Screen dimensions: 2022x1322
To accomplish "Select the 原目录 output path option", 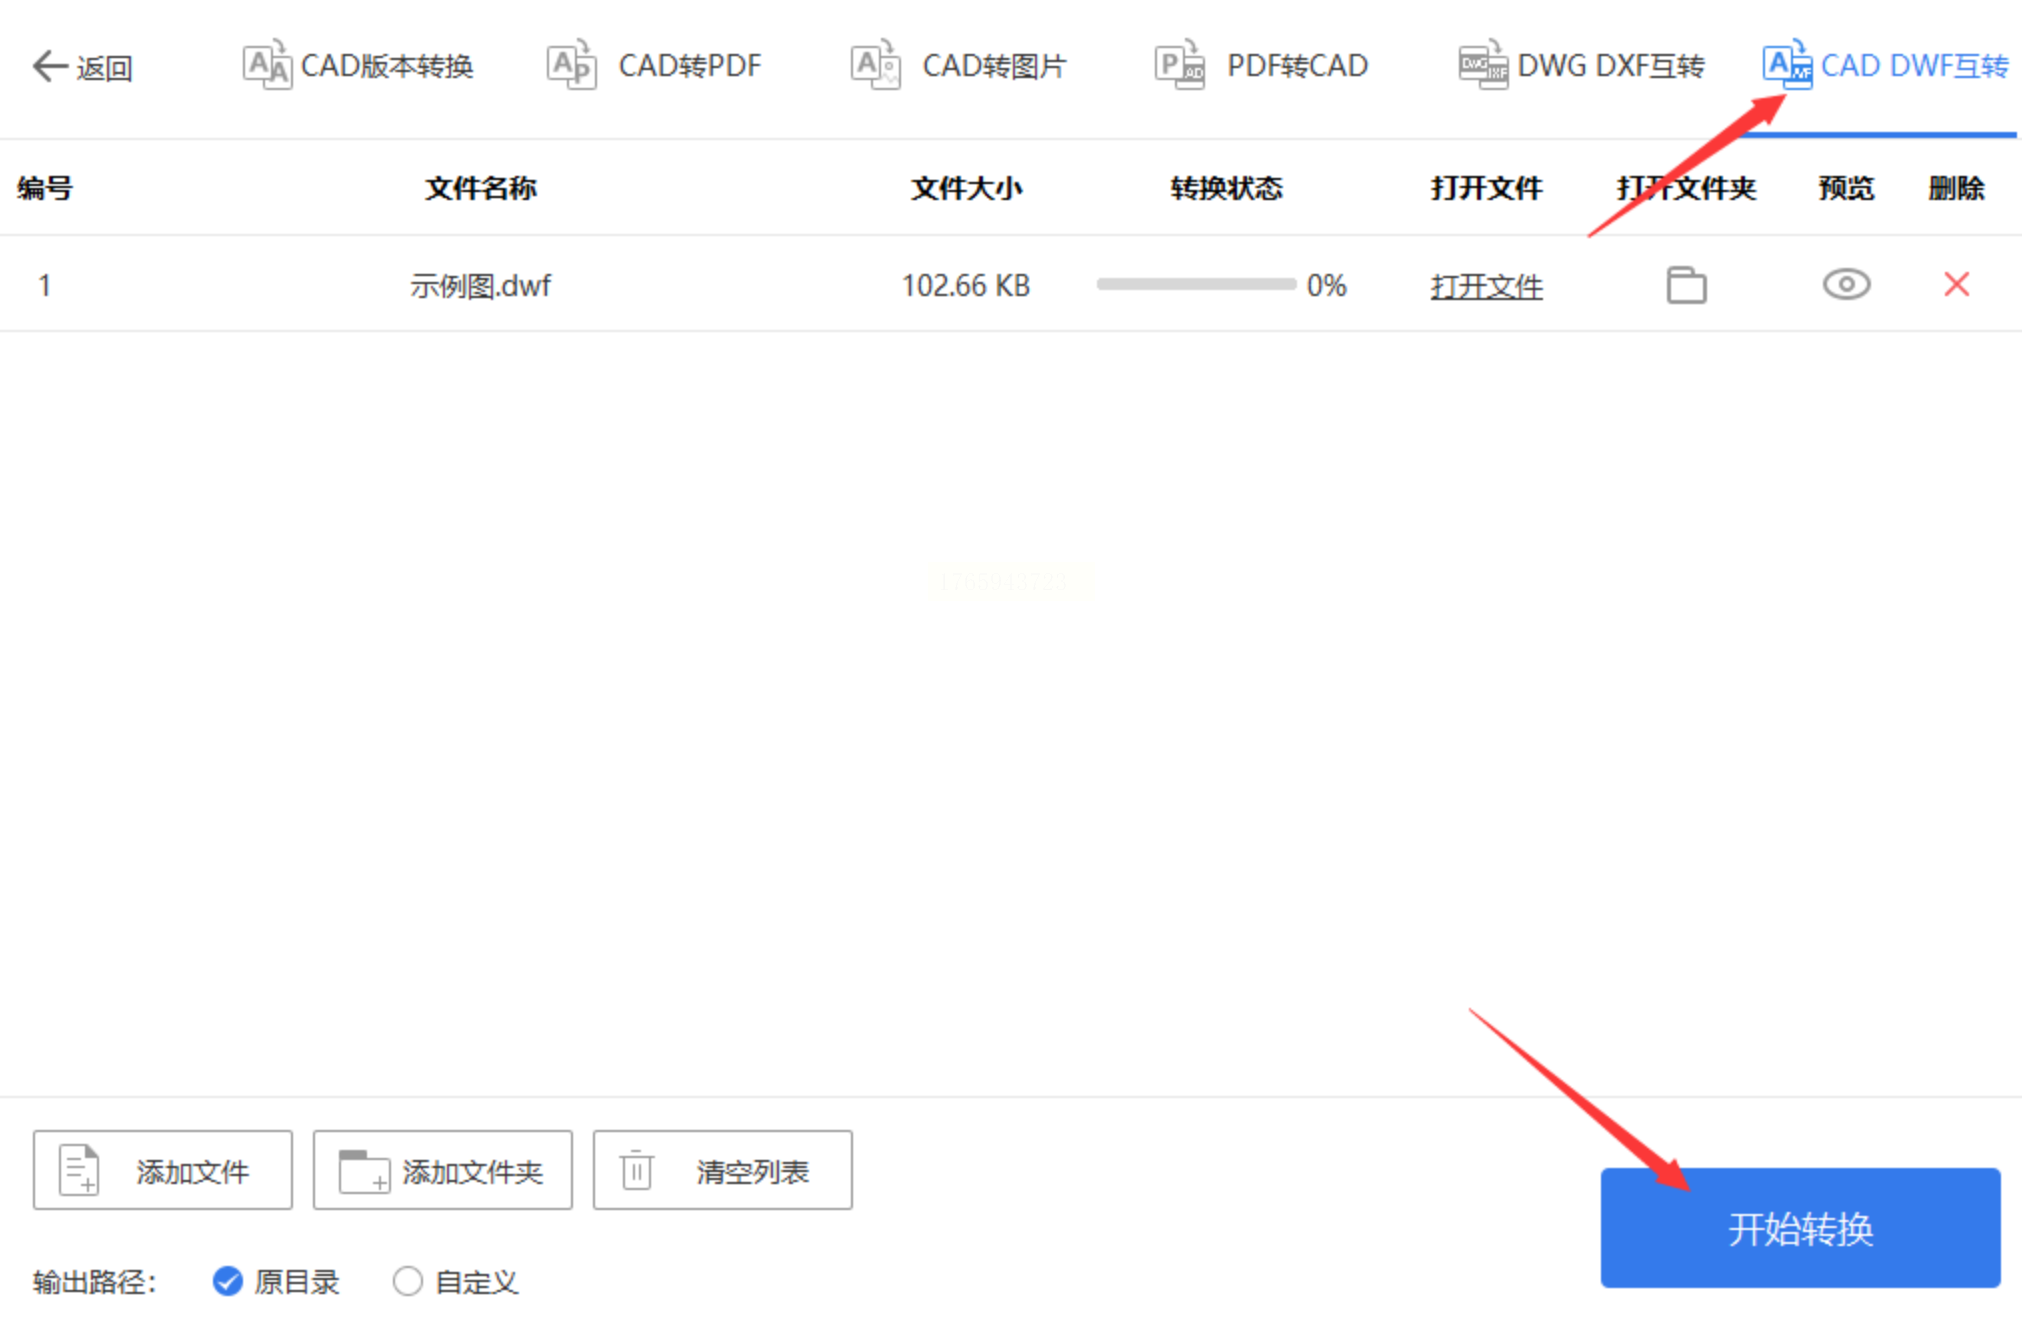I will click(228, 1281).
